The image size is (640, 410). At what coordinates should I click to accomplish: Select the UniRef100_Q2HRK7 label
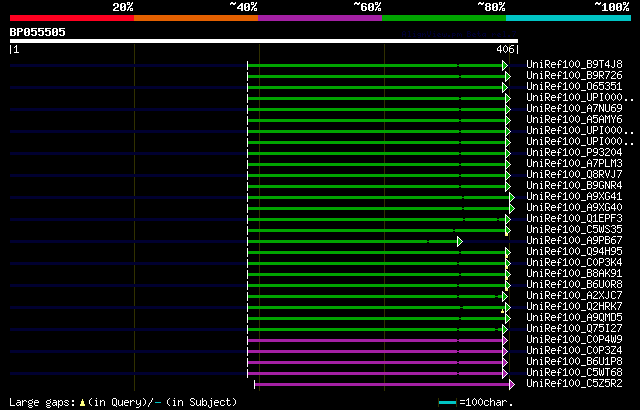click(574, 306)
